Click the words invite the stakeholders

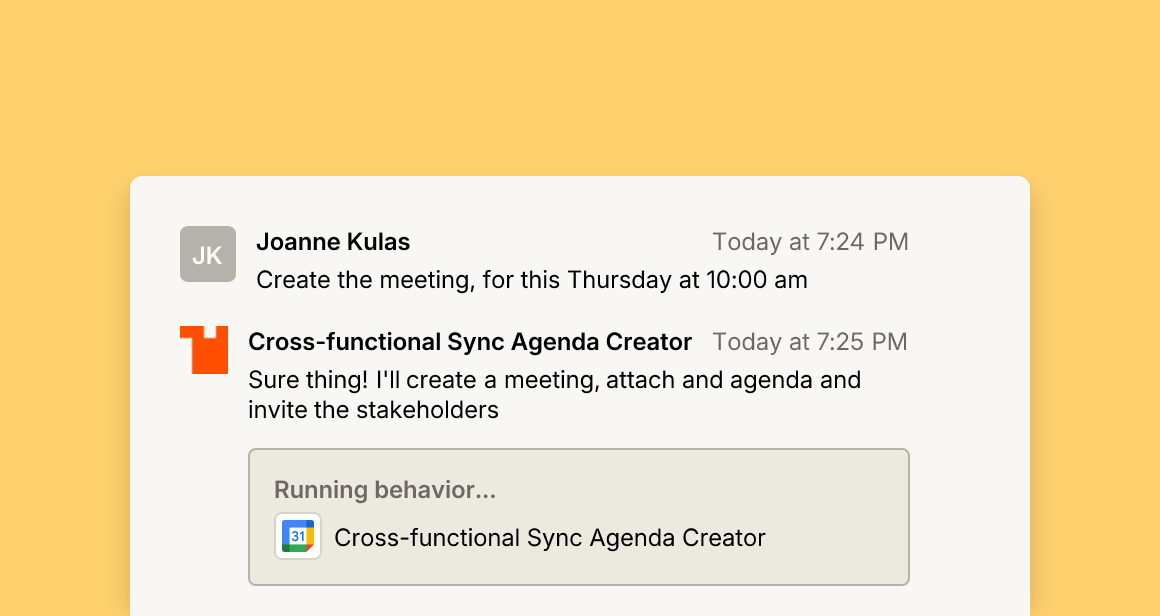374,410
